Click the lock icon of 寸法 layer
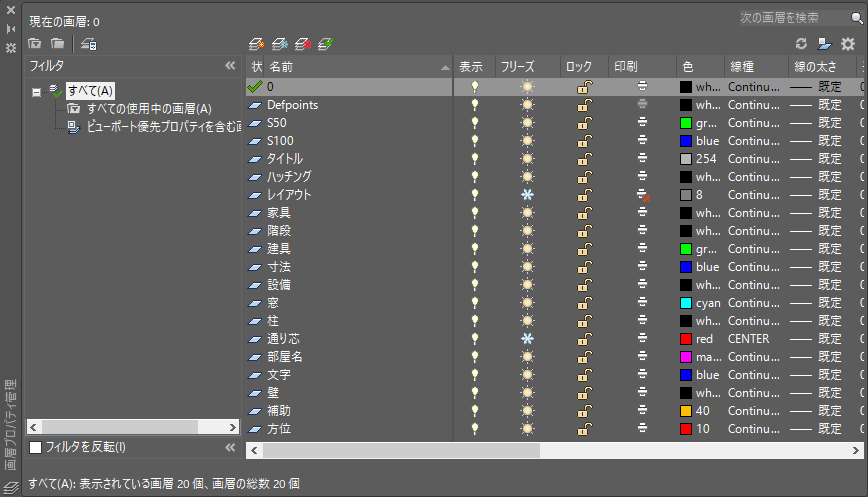This screenshot has width=868, height=497. tap(585, 267)
